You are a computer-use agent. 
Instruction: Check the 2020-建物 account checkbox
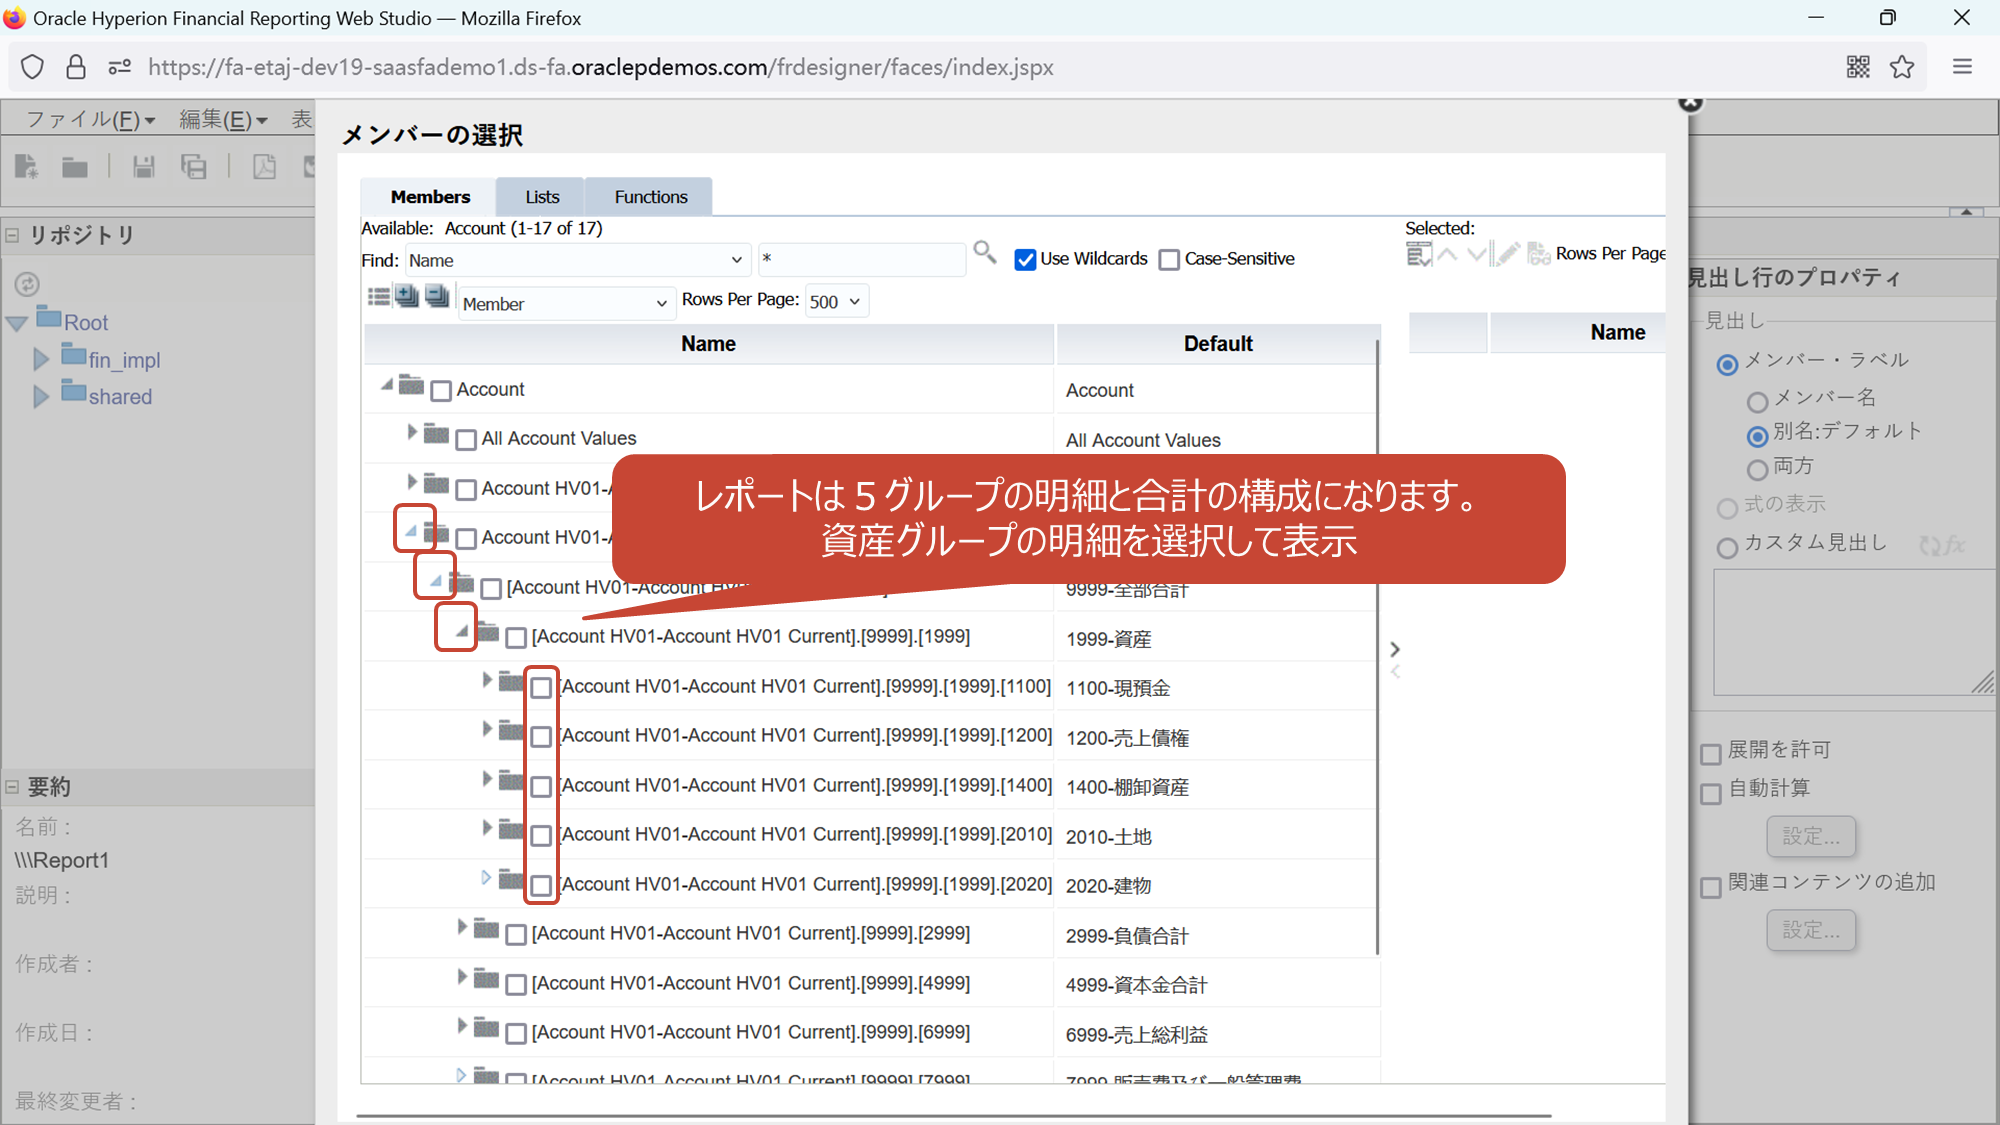coord(541,885)
